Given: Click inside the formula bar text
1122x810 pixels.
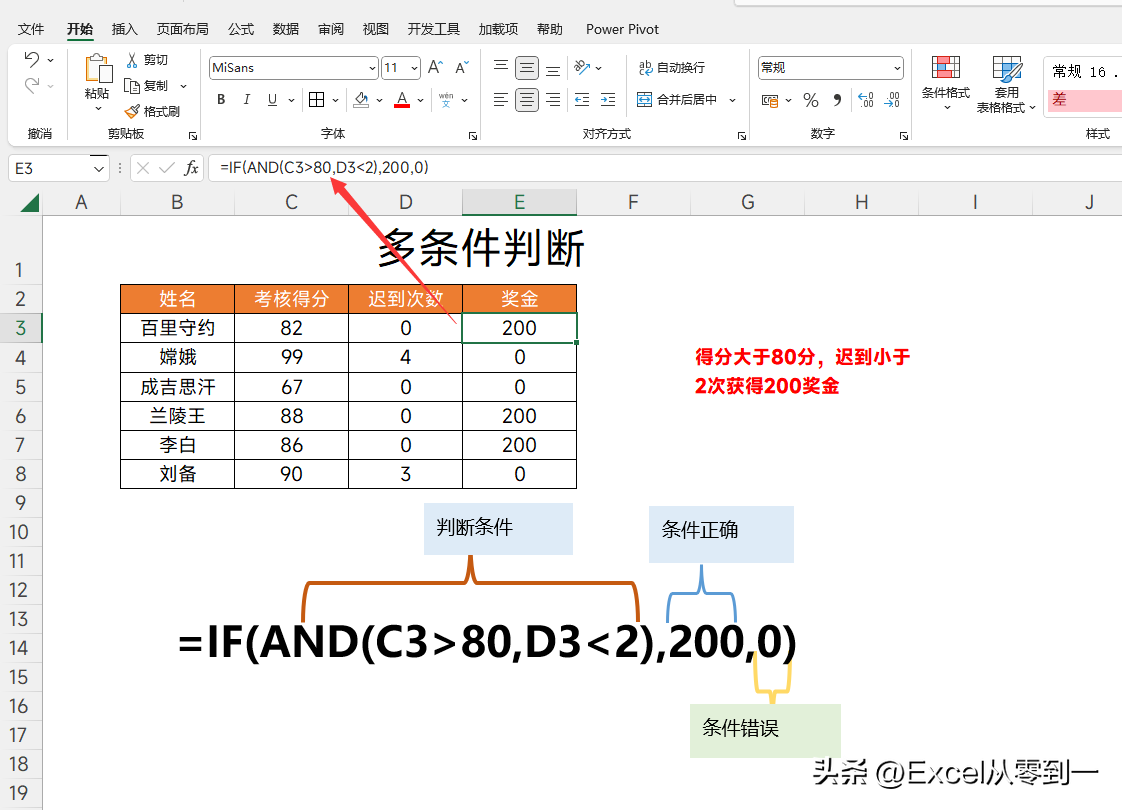Looking at the screenshot, I should point(324,168).
